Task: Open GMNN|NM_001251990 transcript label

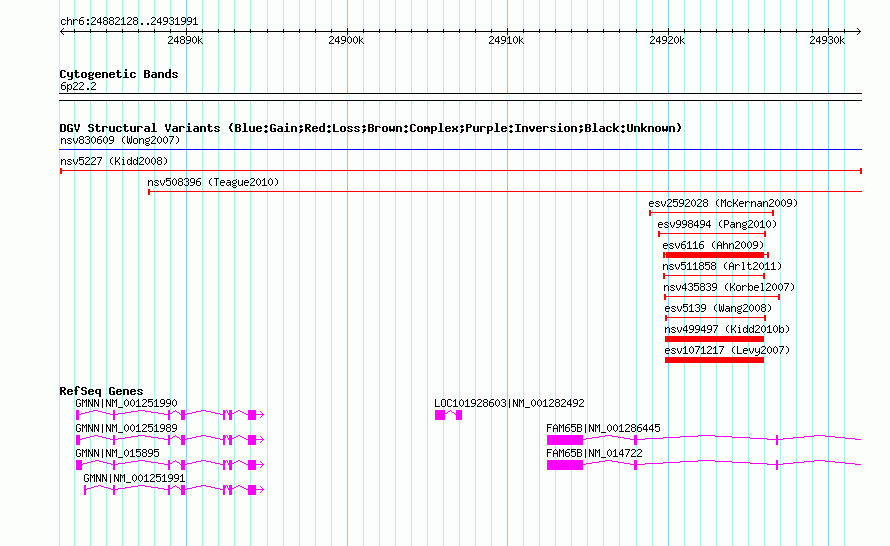Action: point(126,403)
